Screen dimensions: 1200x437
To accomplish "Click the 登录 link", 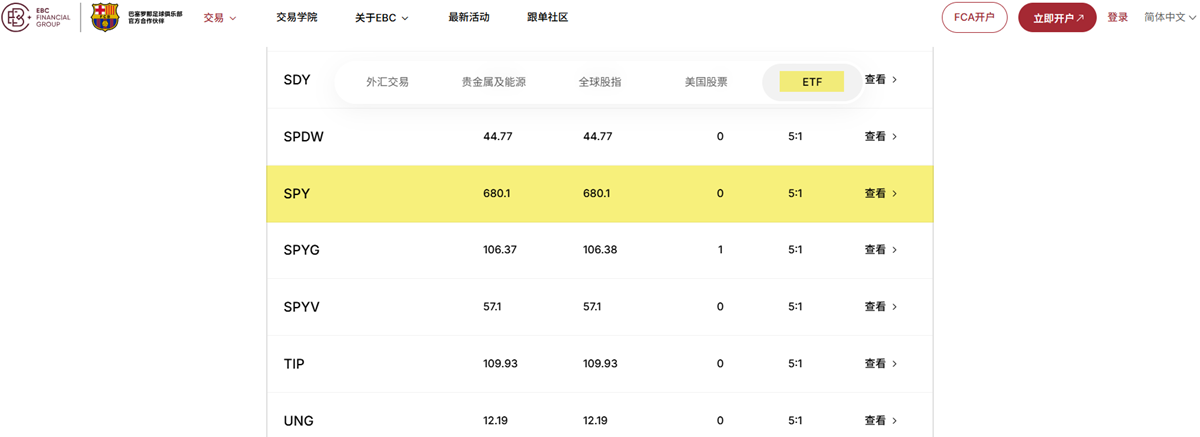I will (x=1118, y=18).
